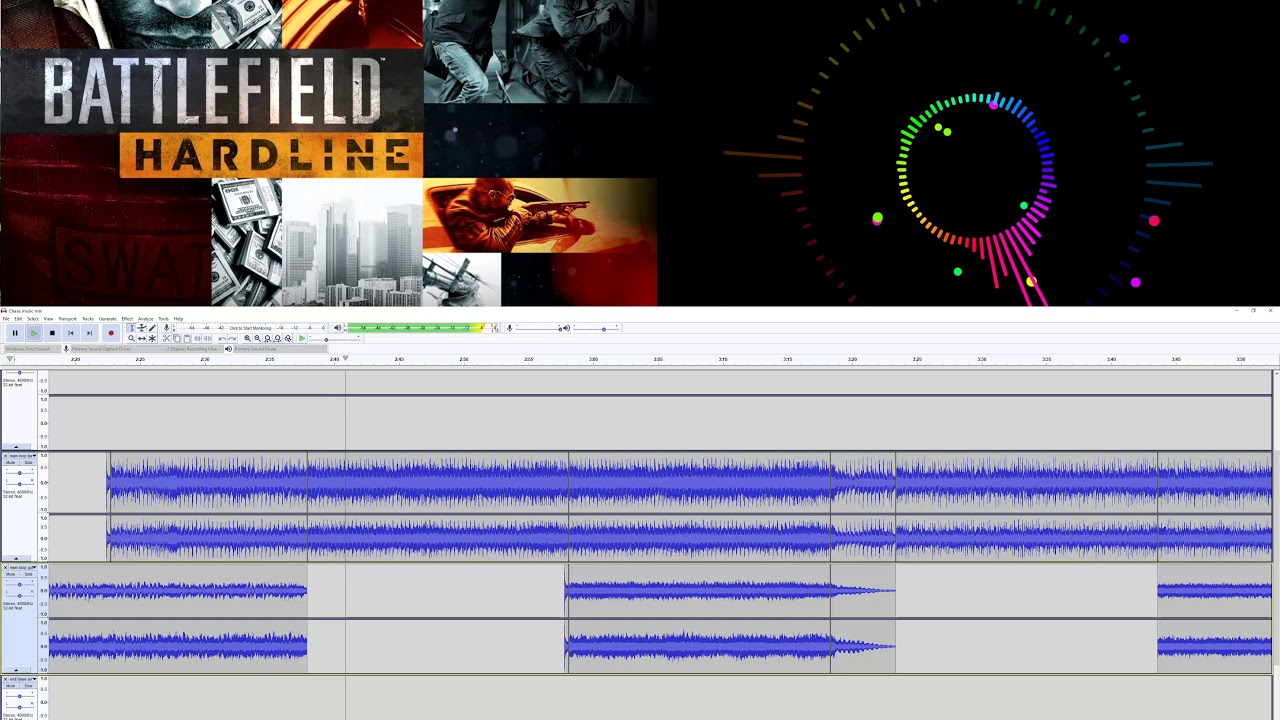Viewport: 1280px width, 720px height.
Task: Collapse the first track with its bottom arrow
Action: (x=16, y=446)
